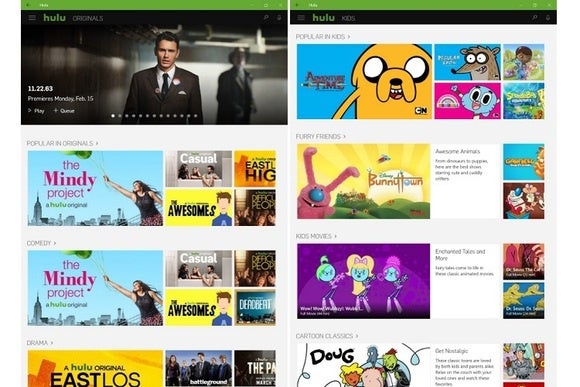Expand Furry Friends category
This screenshot has height=387, width=580.
pyautogui.click(x=321, y=137)
